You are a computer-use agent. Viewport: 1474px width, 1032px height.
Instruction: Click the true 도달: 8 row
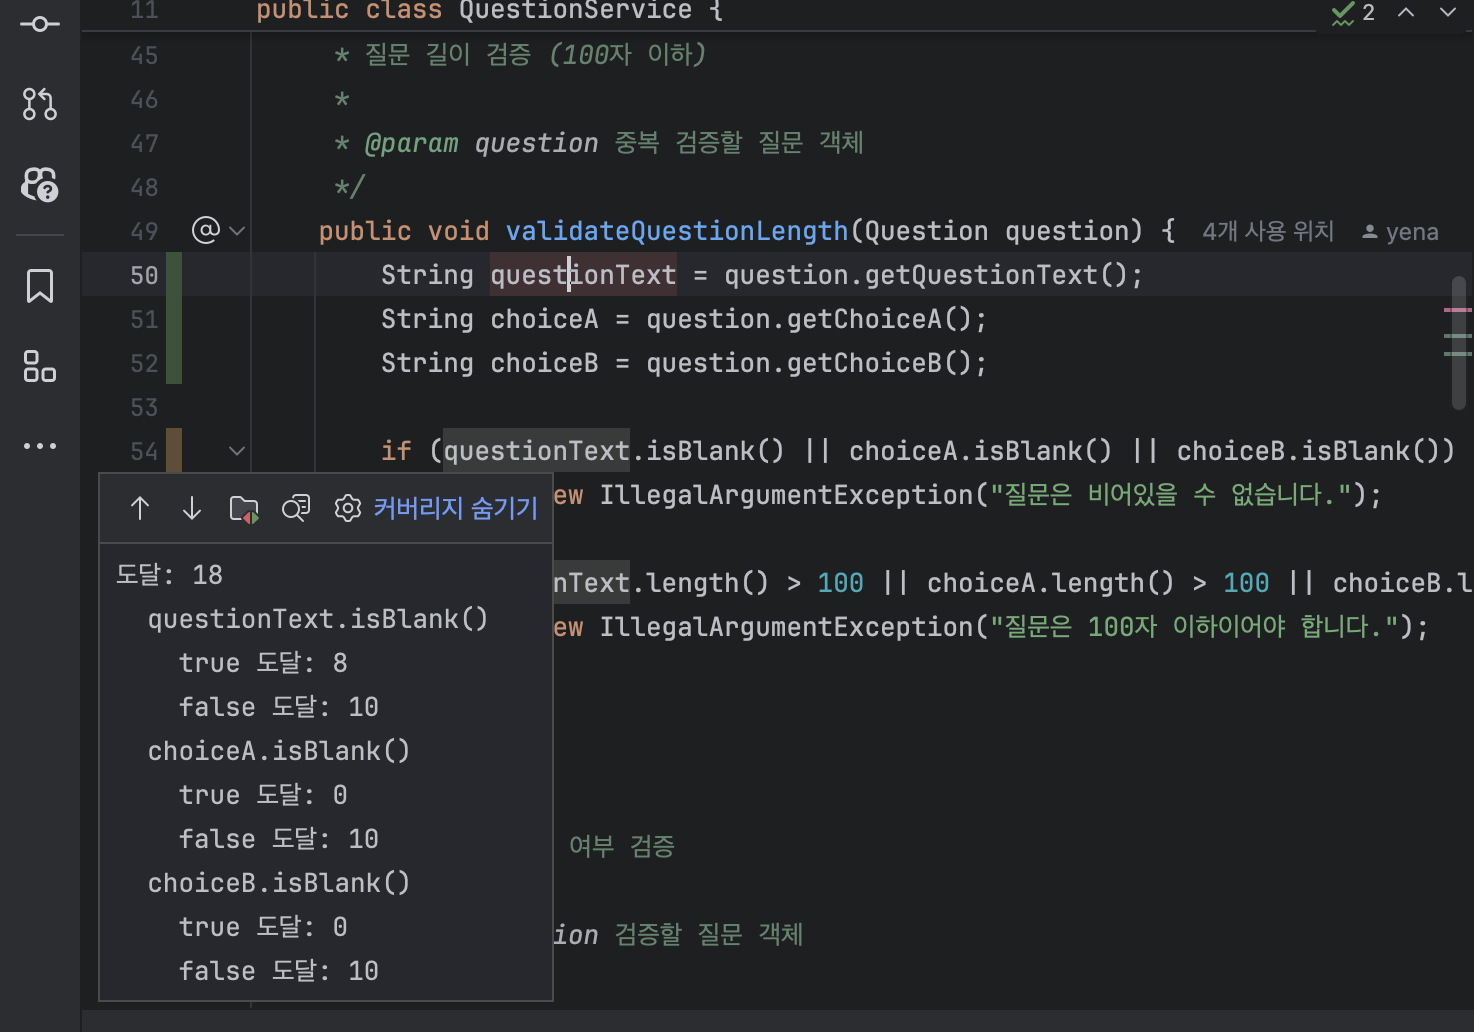click(x=263, y=663)
